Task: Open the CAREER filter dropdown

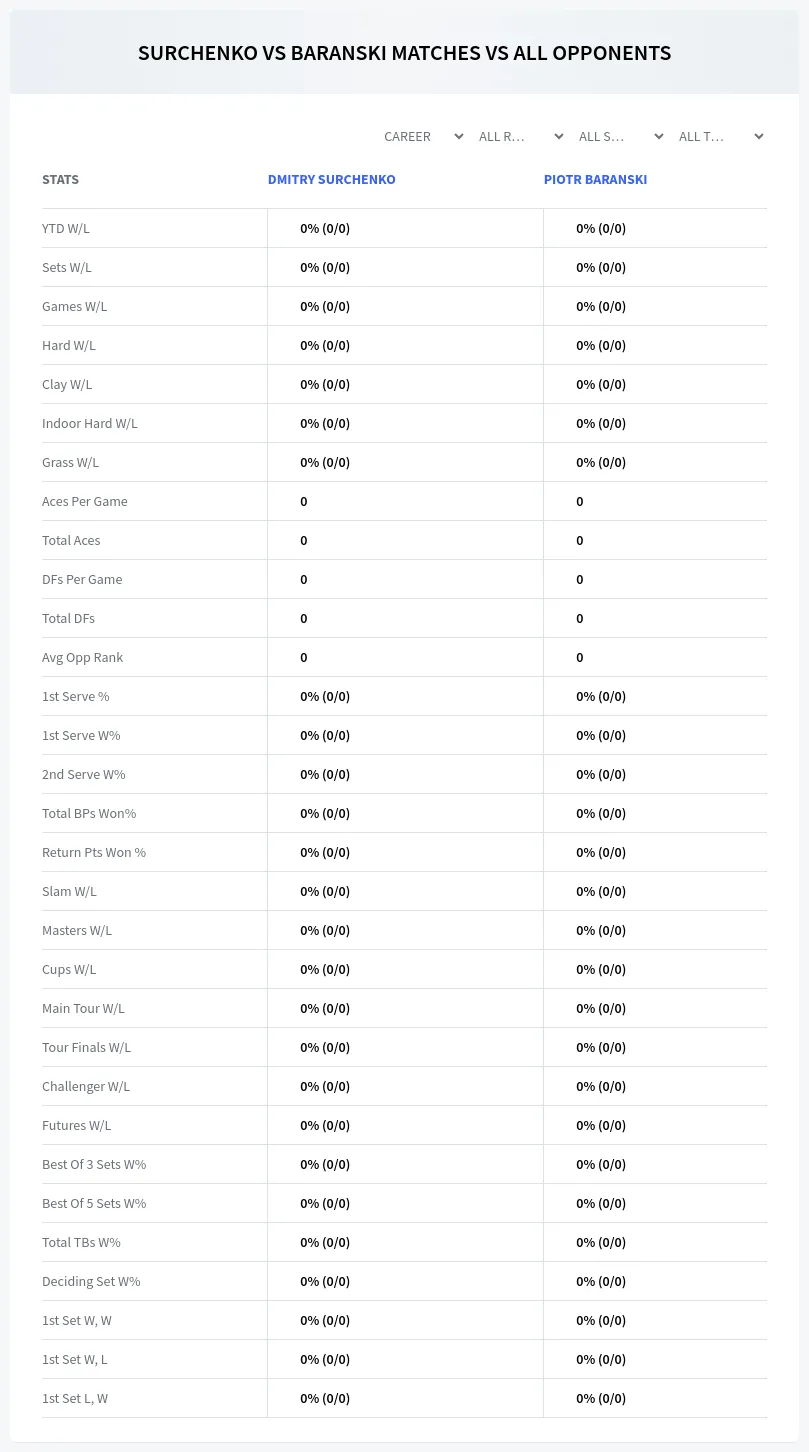Action: pos(423,136)
